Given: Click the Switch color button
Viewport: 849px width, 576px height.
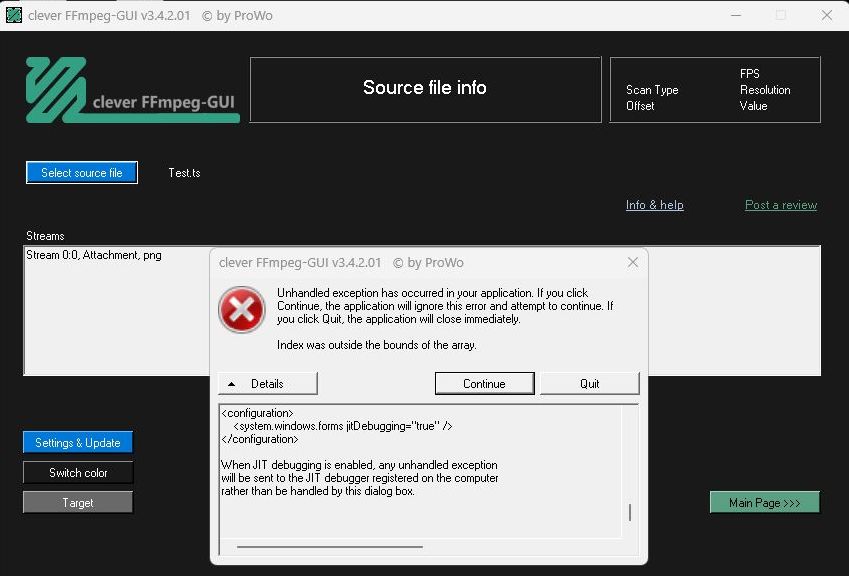Looking at the screenshot, I should pyautogui.click(x=78, y=473).
